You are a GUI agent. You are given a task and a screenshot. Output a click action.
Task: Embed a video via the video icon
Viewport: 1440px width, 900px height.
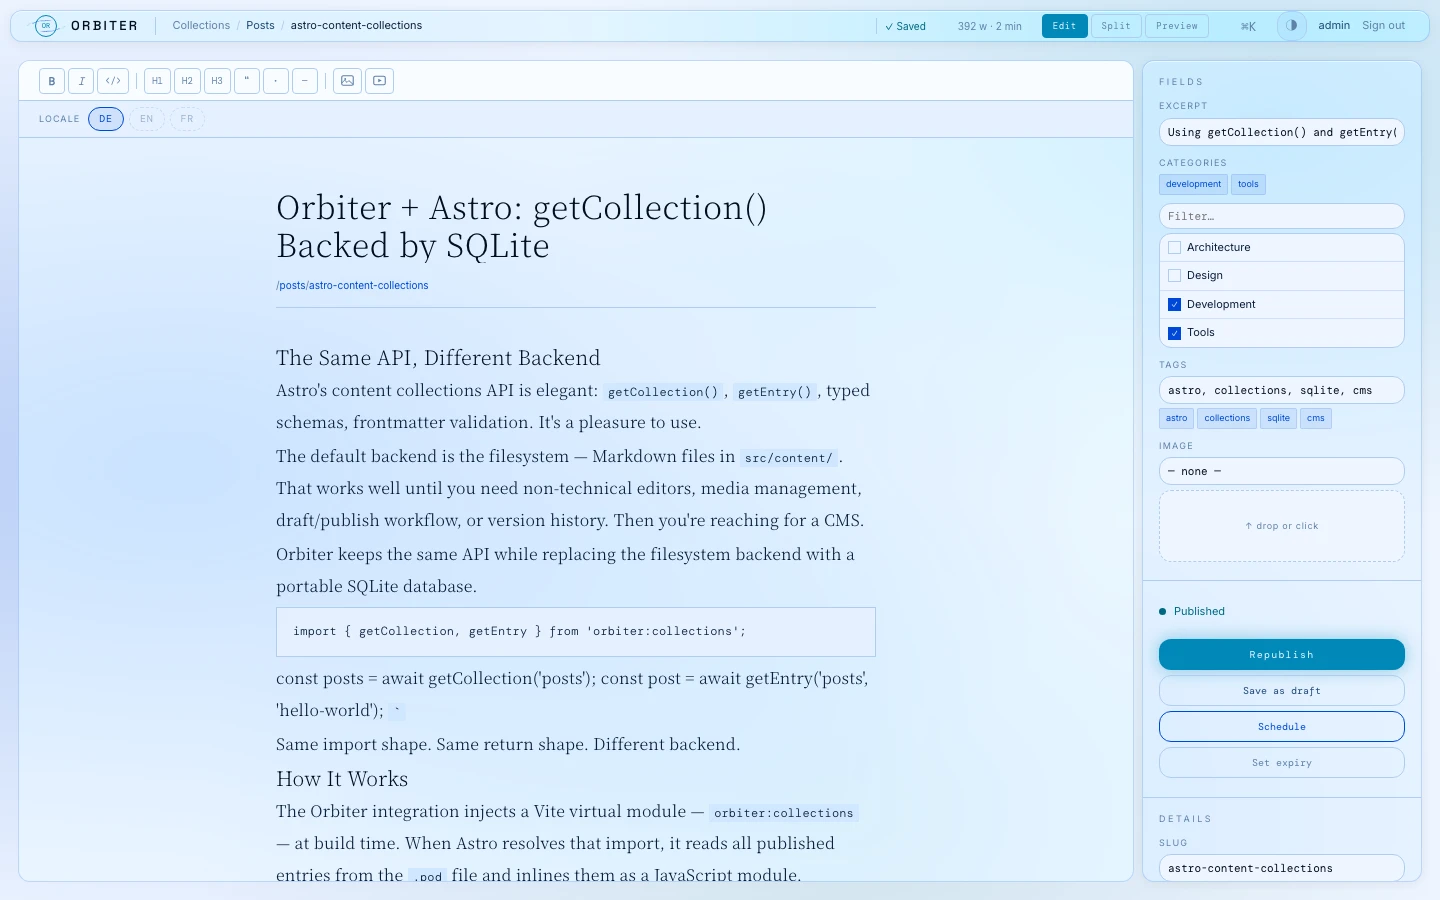379,81
